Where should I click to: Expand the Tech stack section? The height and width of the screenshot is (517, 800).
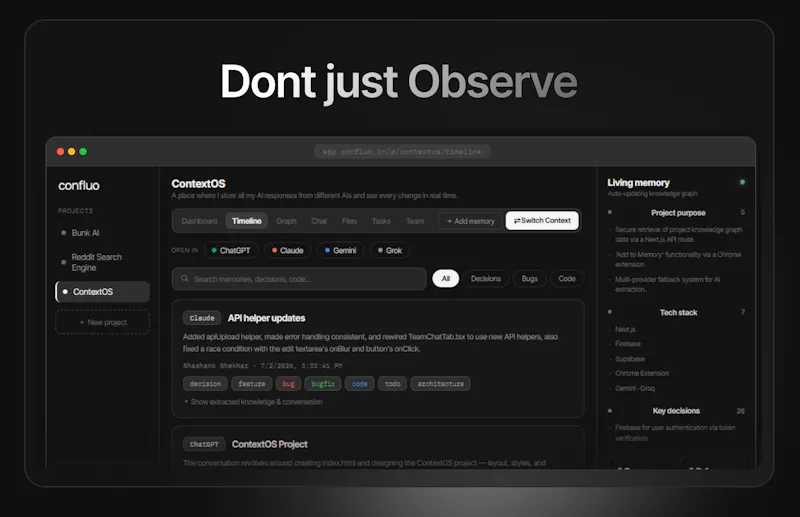(x=678, y=312)
